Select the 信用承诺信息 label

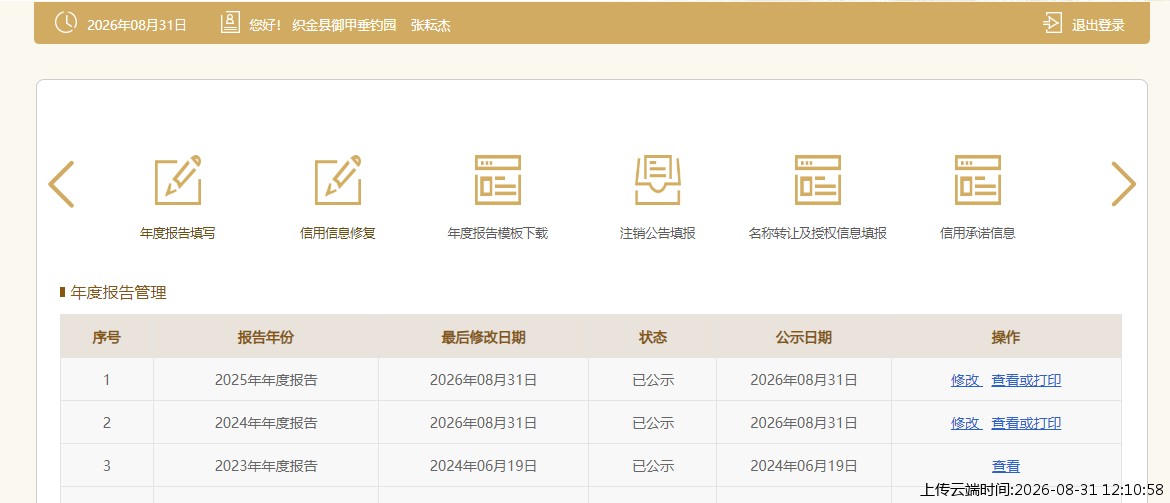coord(977,234)
